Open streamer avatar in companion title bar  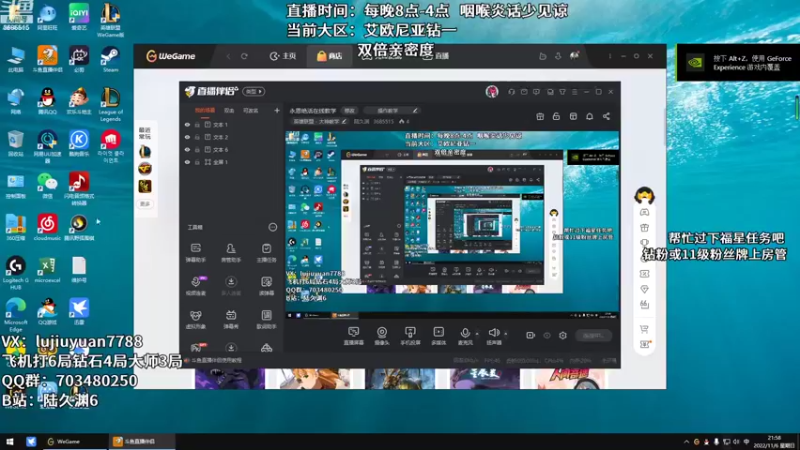point(492,91)
